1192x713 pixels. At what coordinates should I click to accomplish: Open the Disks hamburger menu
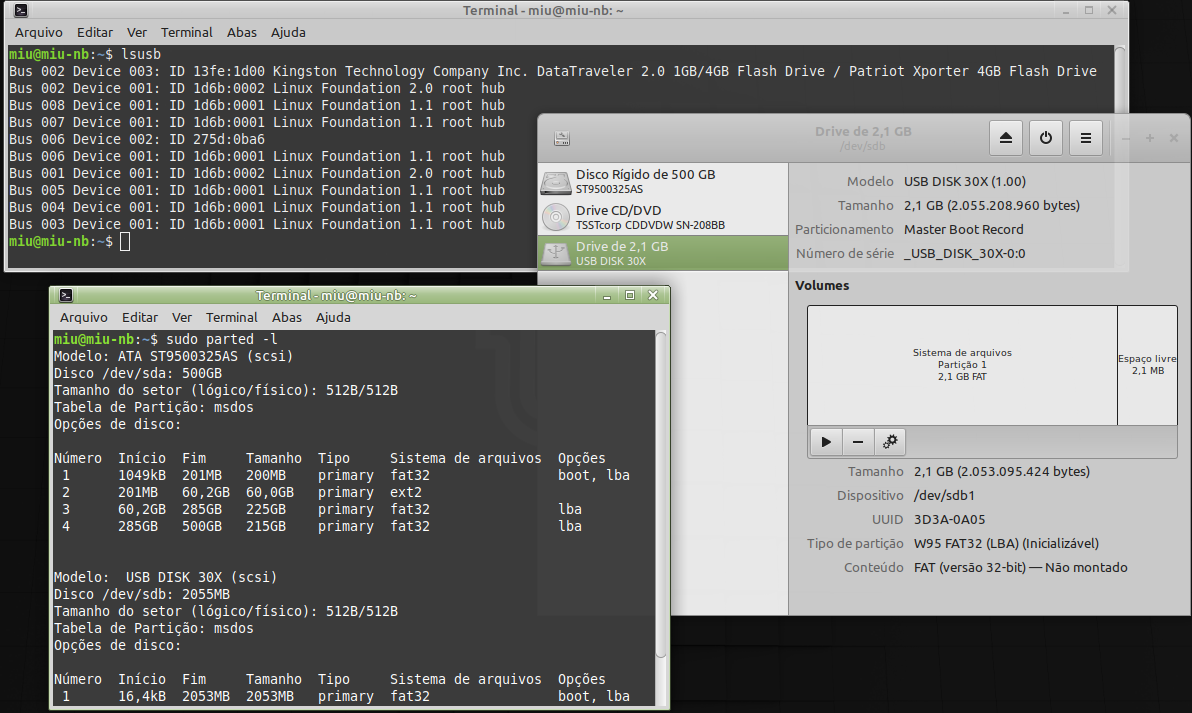tap(1086, 138)
